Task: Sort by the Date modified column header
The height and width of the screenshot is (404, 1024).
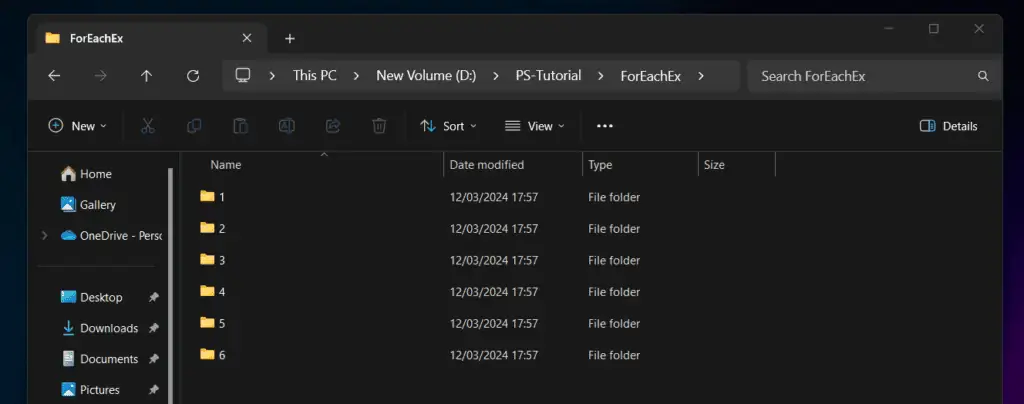Action: pyautogui.click(x=487, y=165)
